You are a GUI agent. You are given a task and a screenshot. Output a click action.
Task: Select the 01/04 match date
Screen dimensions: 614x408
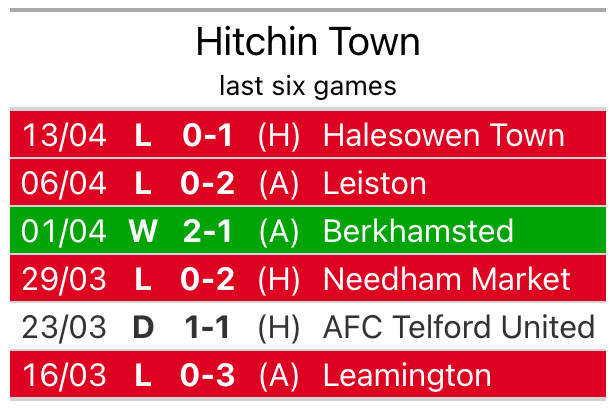pyautogui.click(x=64, y=231)
